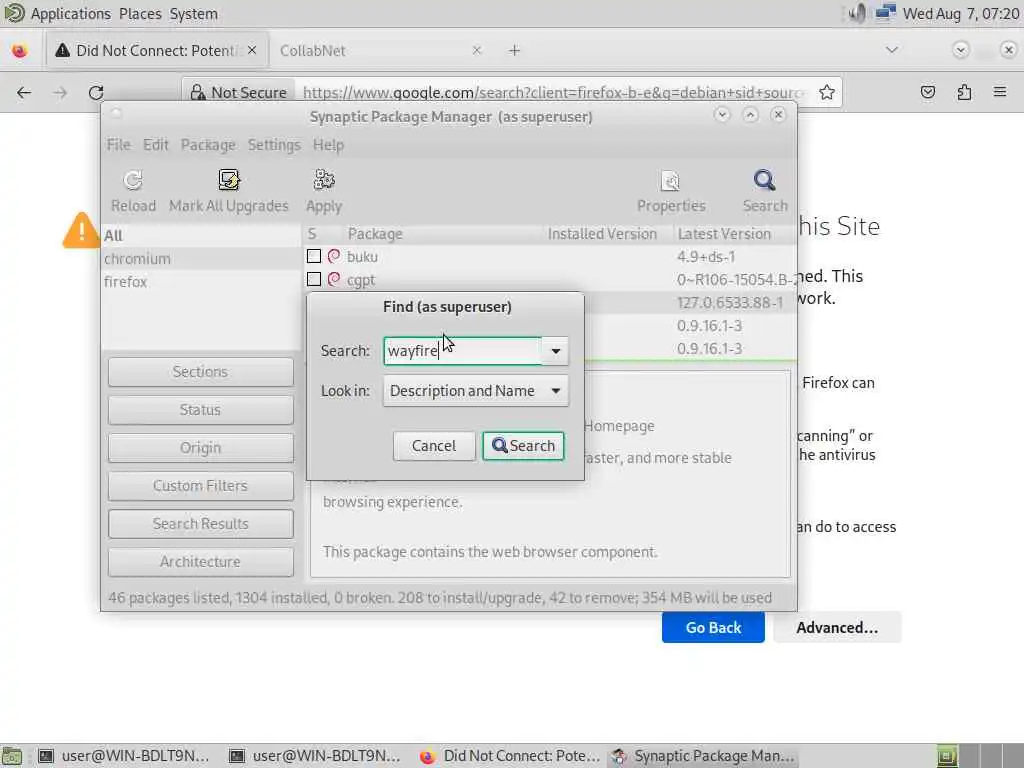Image resolution: width=1024 pixels, height=768 pixels.
Task: Open the Pocket save icon in Firefox
Action: pos(927,92)
